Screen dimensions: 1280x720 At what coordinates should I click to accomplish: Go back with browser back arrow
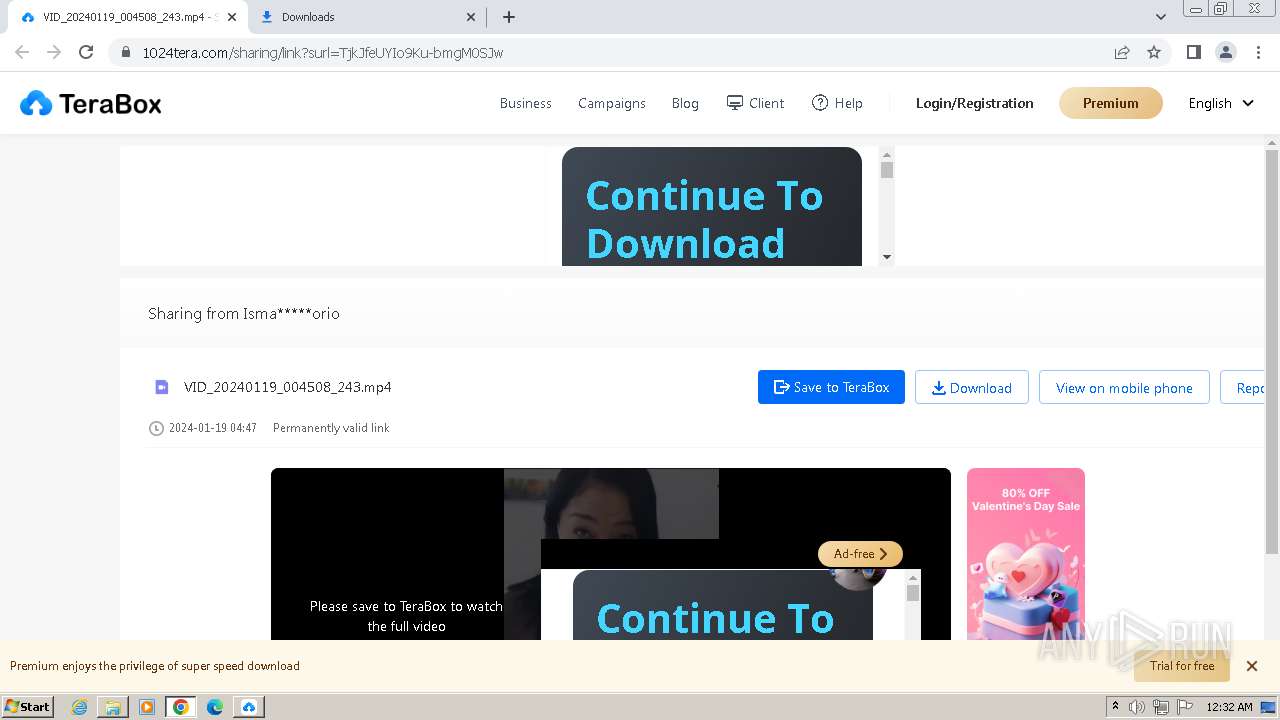(22, 52)
